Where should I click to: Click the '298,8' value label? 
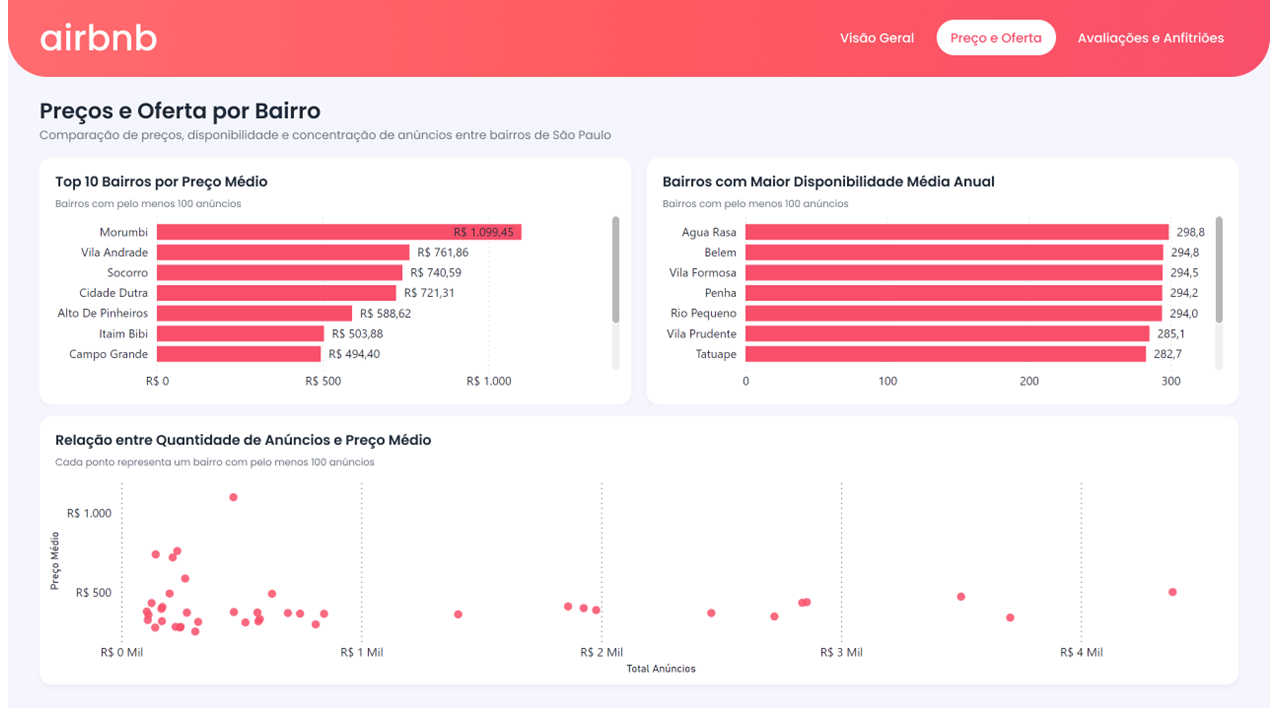[x=1190, y=232]
